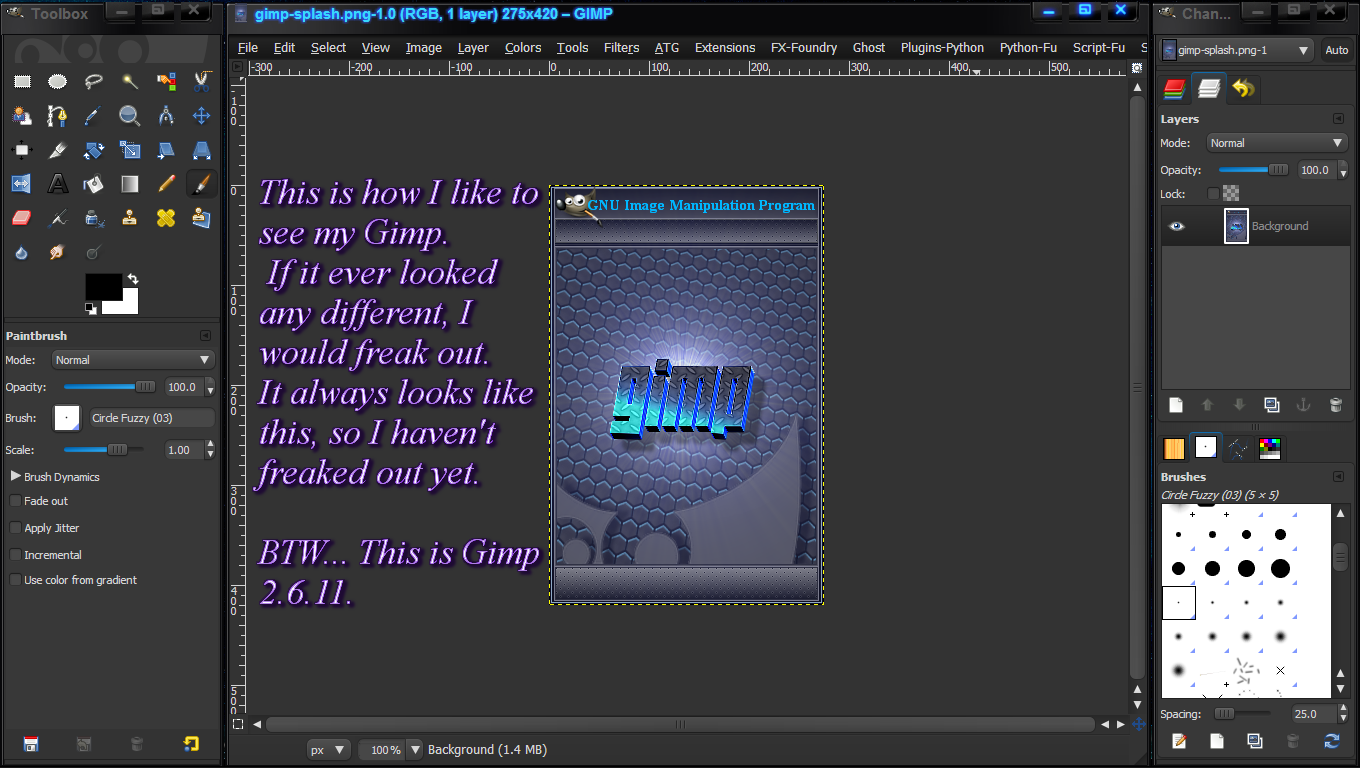This screenshot has width=1360, height=768.
Task: Swap foreground and background colors
Action: click(x=132, y=279)
